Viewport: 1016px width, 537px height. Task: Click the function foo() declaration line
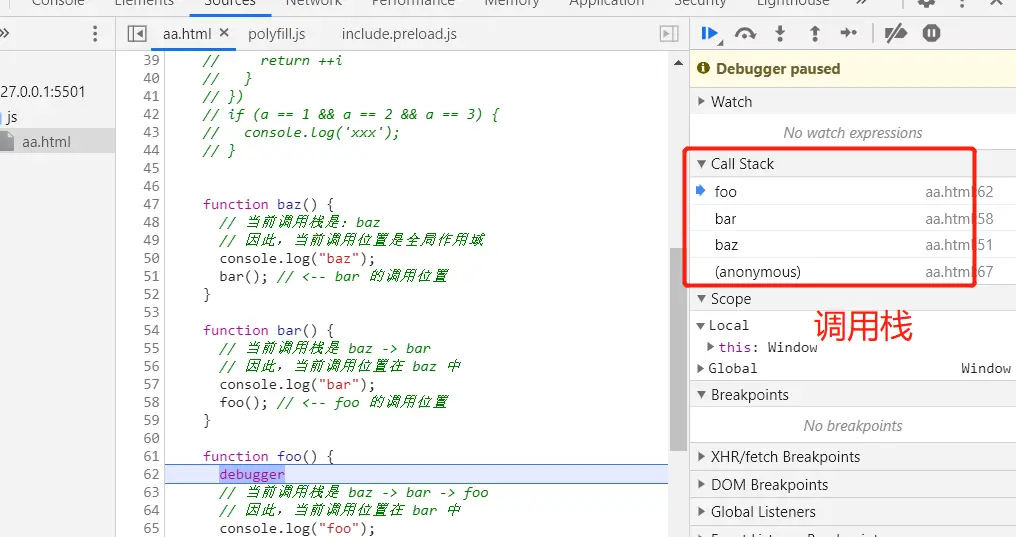(x=268, y=456)
